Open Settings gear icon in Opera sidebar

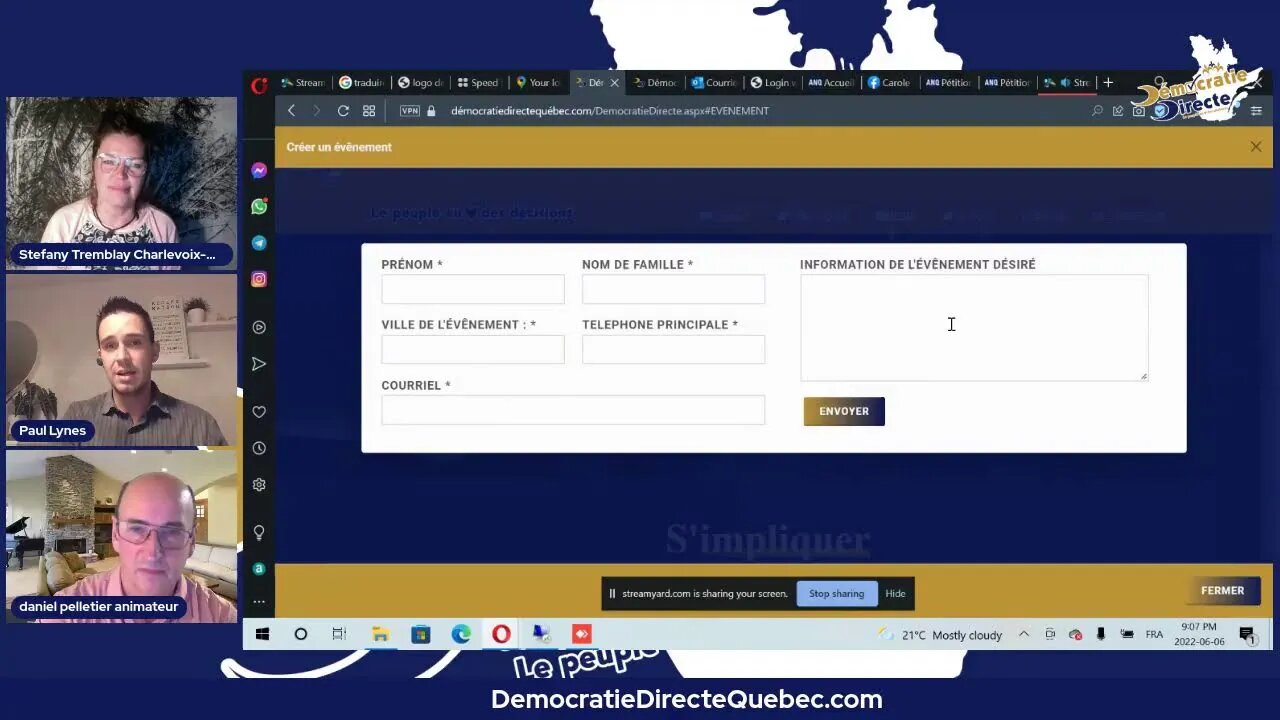pyautogui.click(x=259, y=485)
